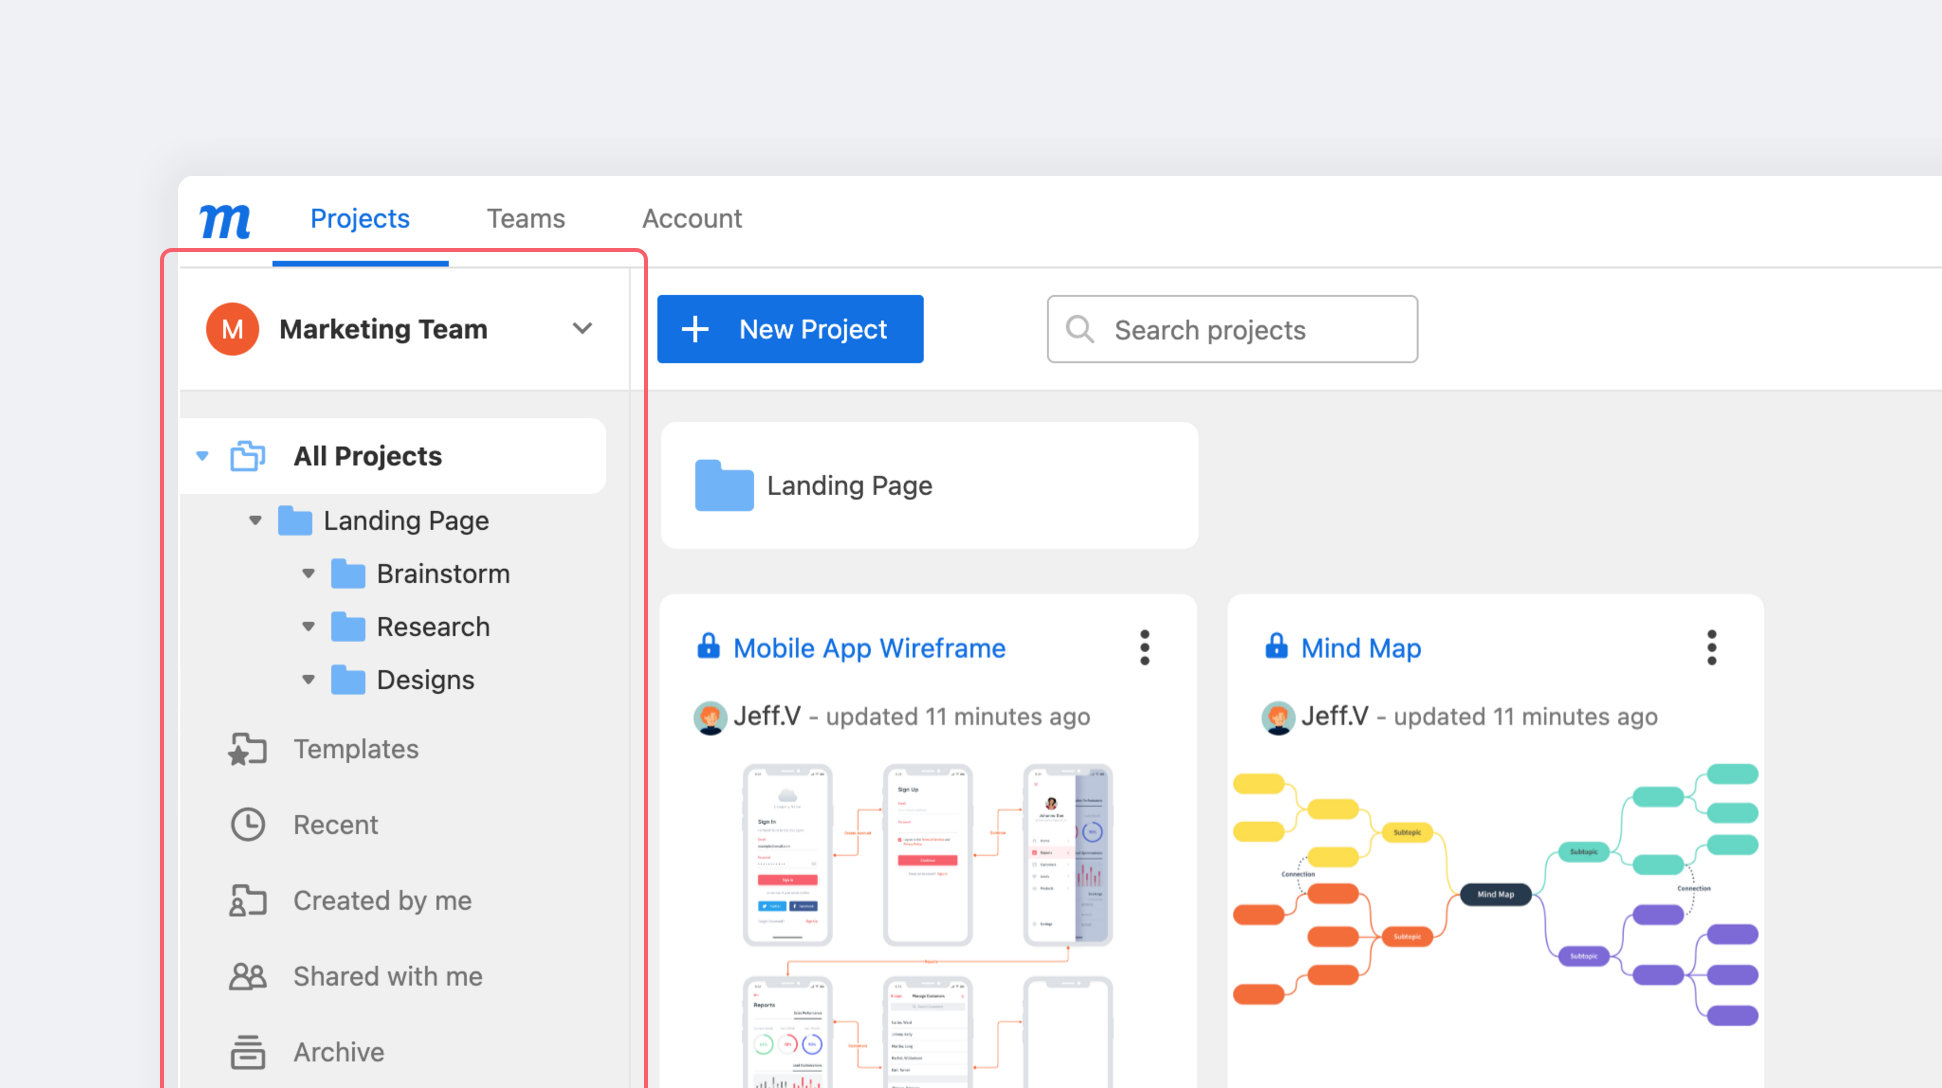Click the search magnifier icon

click(x=1080, y=329)
